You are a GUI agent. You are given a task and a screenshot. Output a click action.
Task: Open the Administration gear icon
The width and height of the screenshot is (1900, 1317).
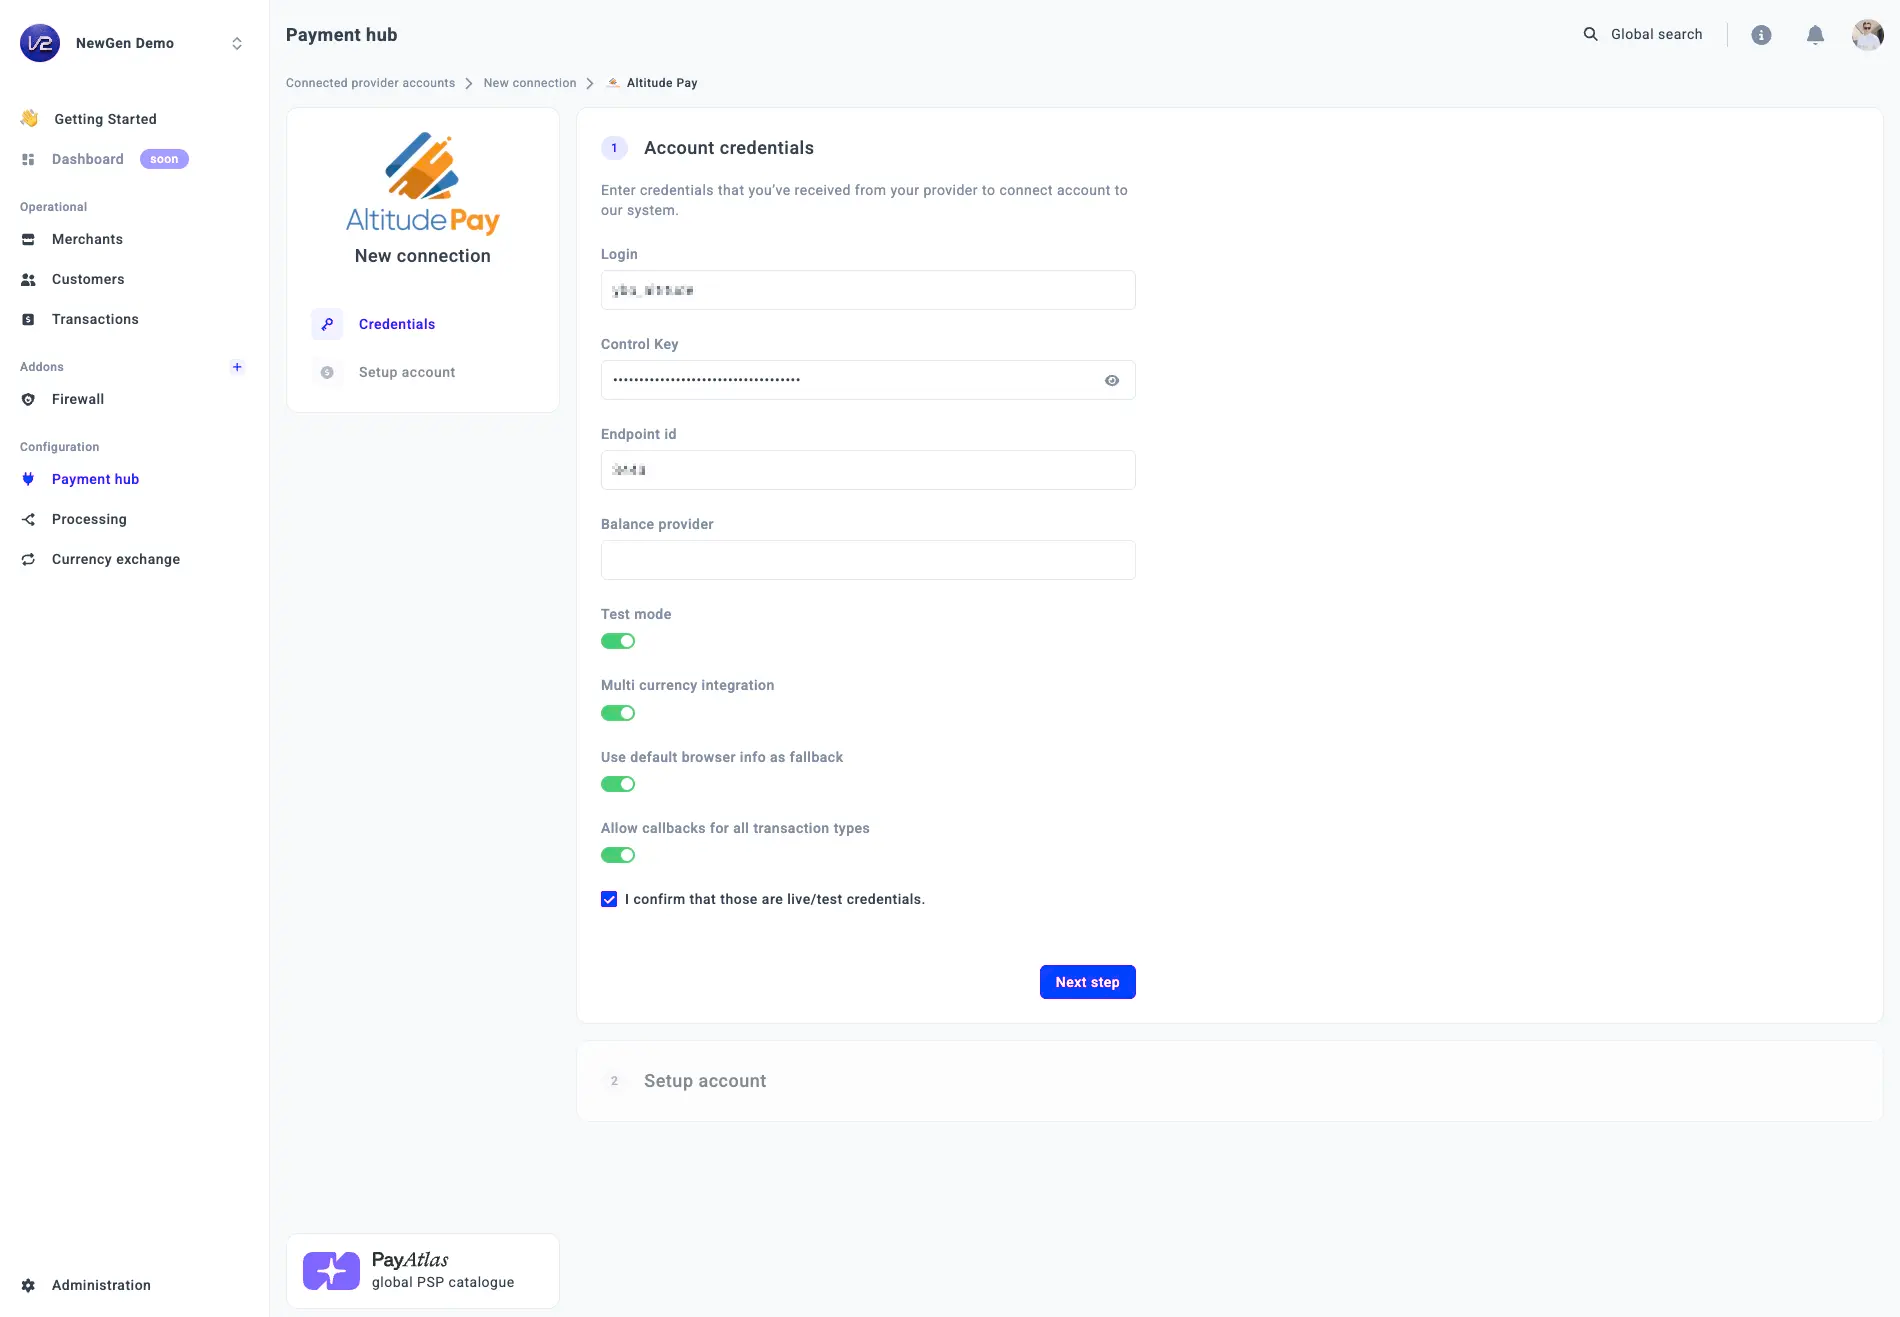click(x=28, y=1285)
